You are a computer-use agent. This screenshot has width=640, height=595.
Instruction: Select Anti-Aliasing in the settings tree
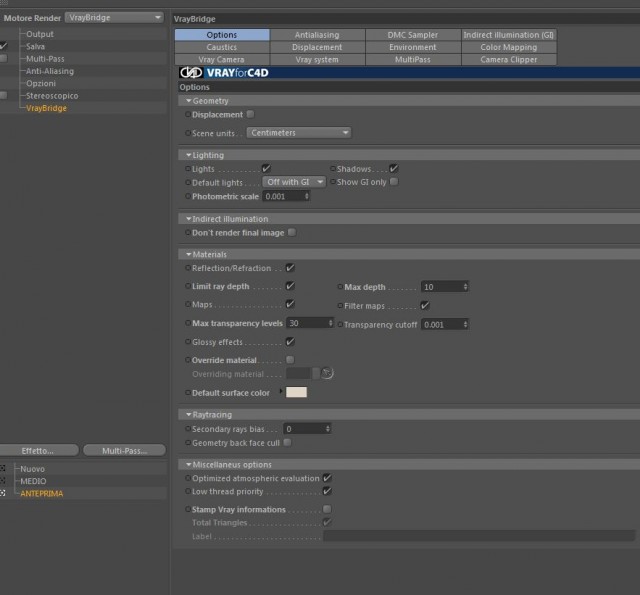click(50, 71)
